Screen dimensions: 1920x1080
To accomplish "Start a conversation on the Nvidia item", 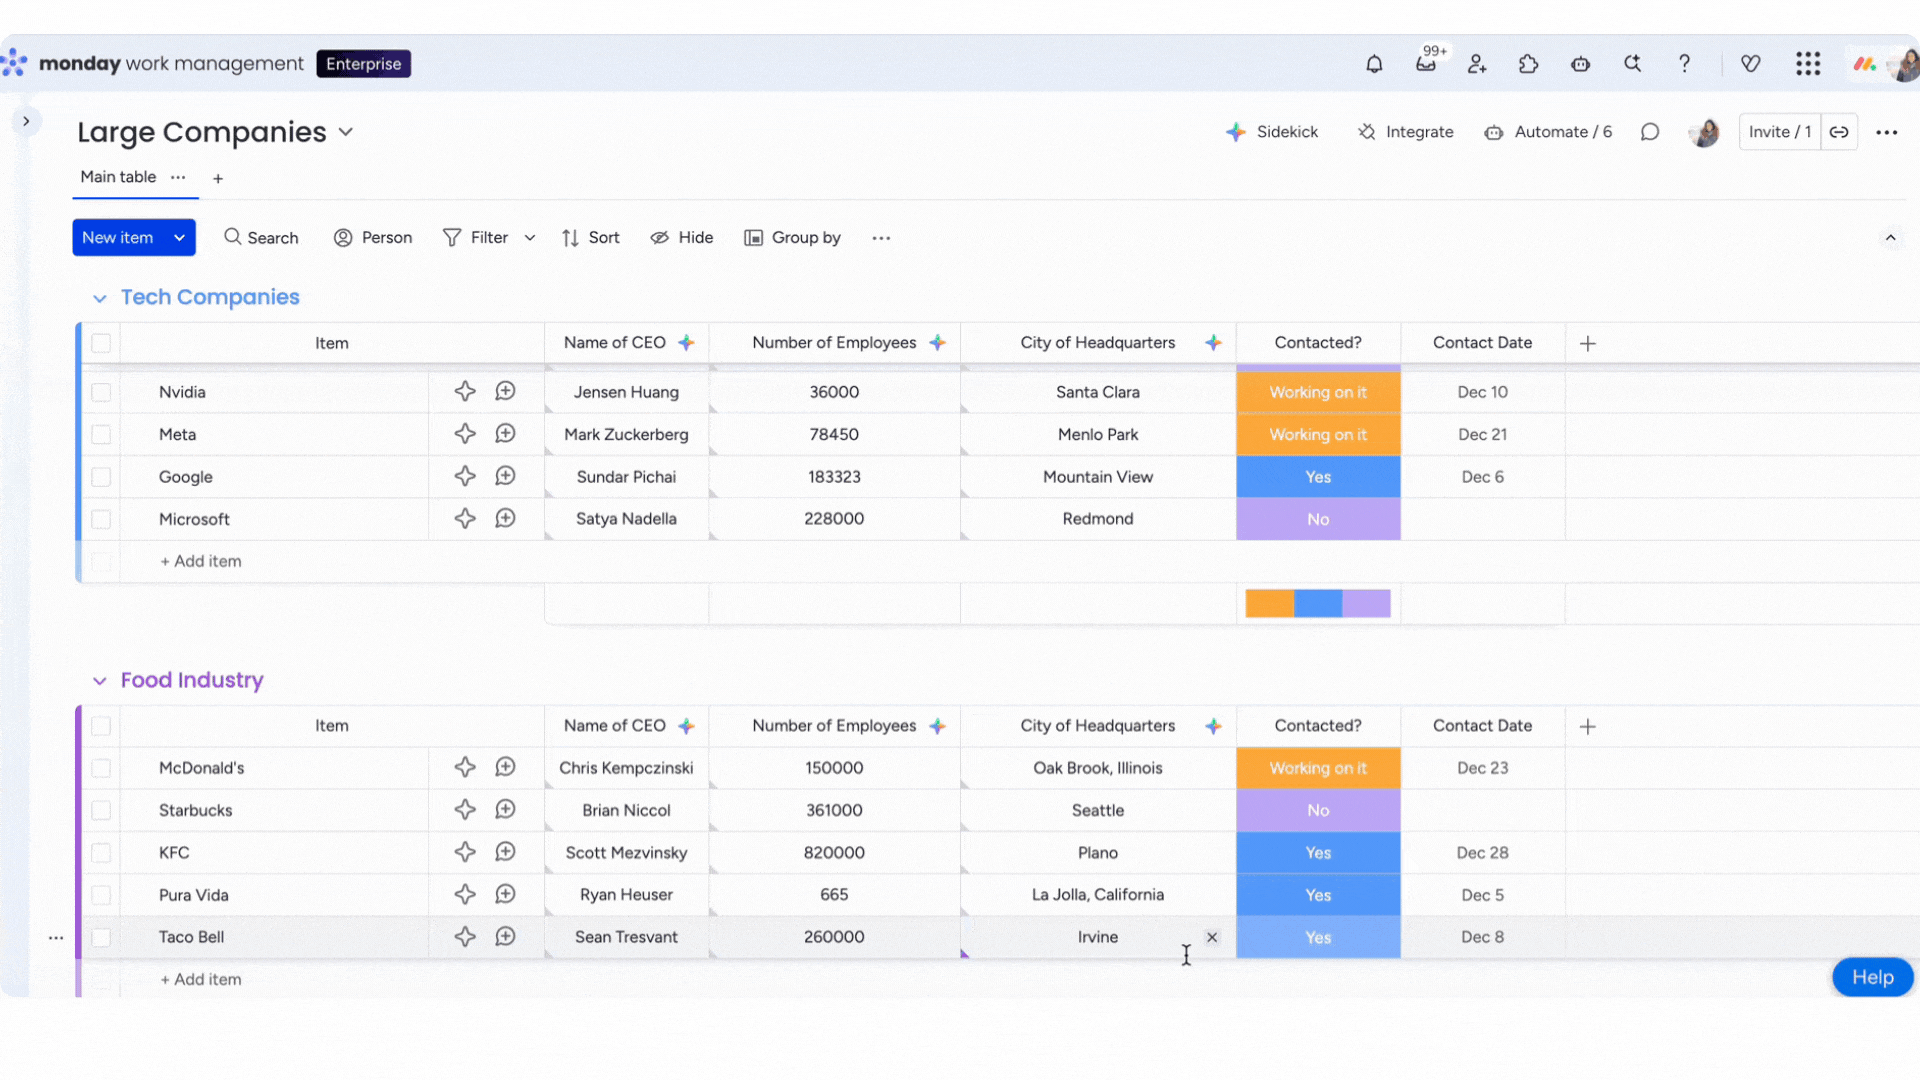I will click(505, 391).
